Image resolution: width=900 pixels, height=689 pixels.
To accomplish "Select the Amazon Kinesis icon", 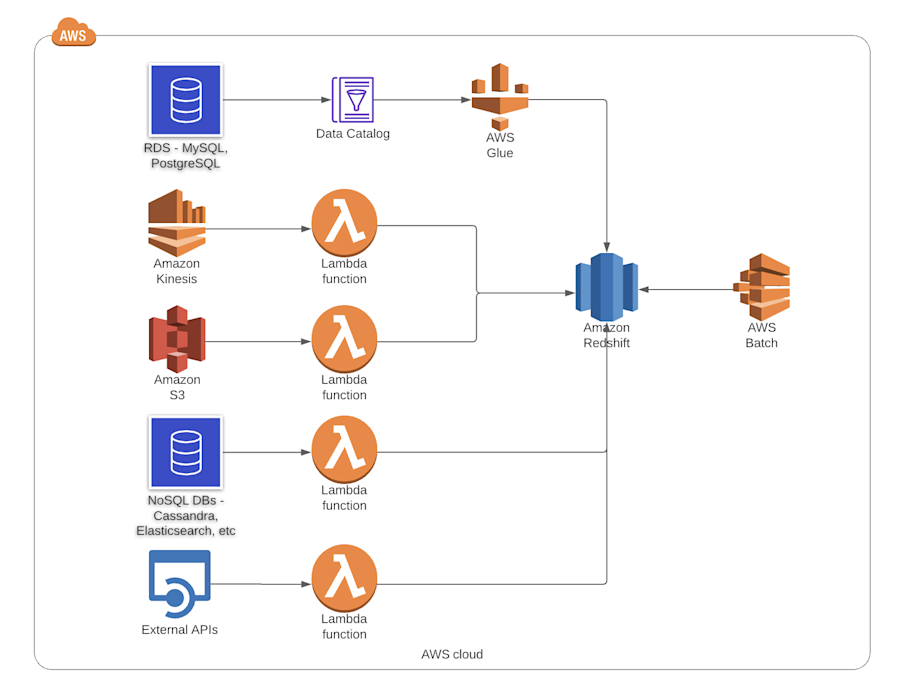I will (x=177, y=222).
